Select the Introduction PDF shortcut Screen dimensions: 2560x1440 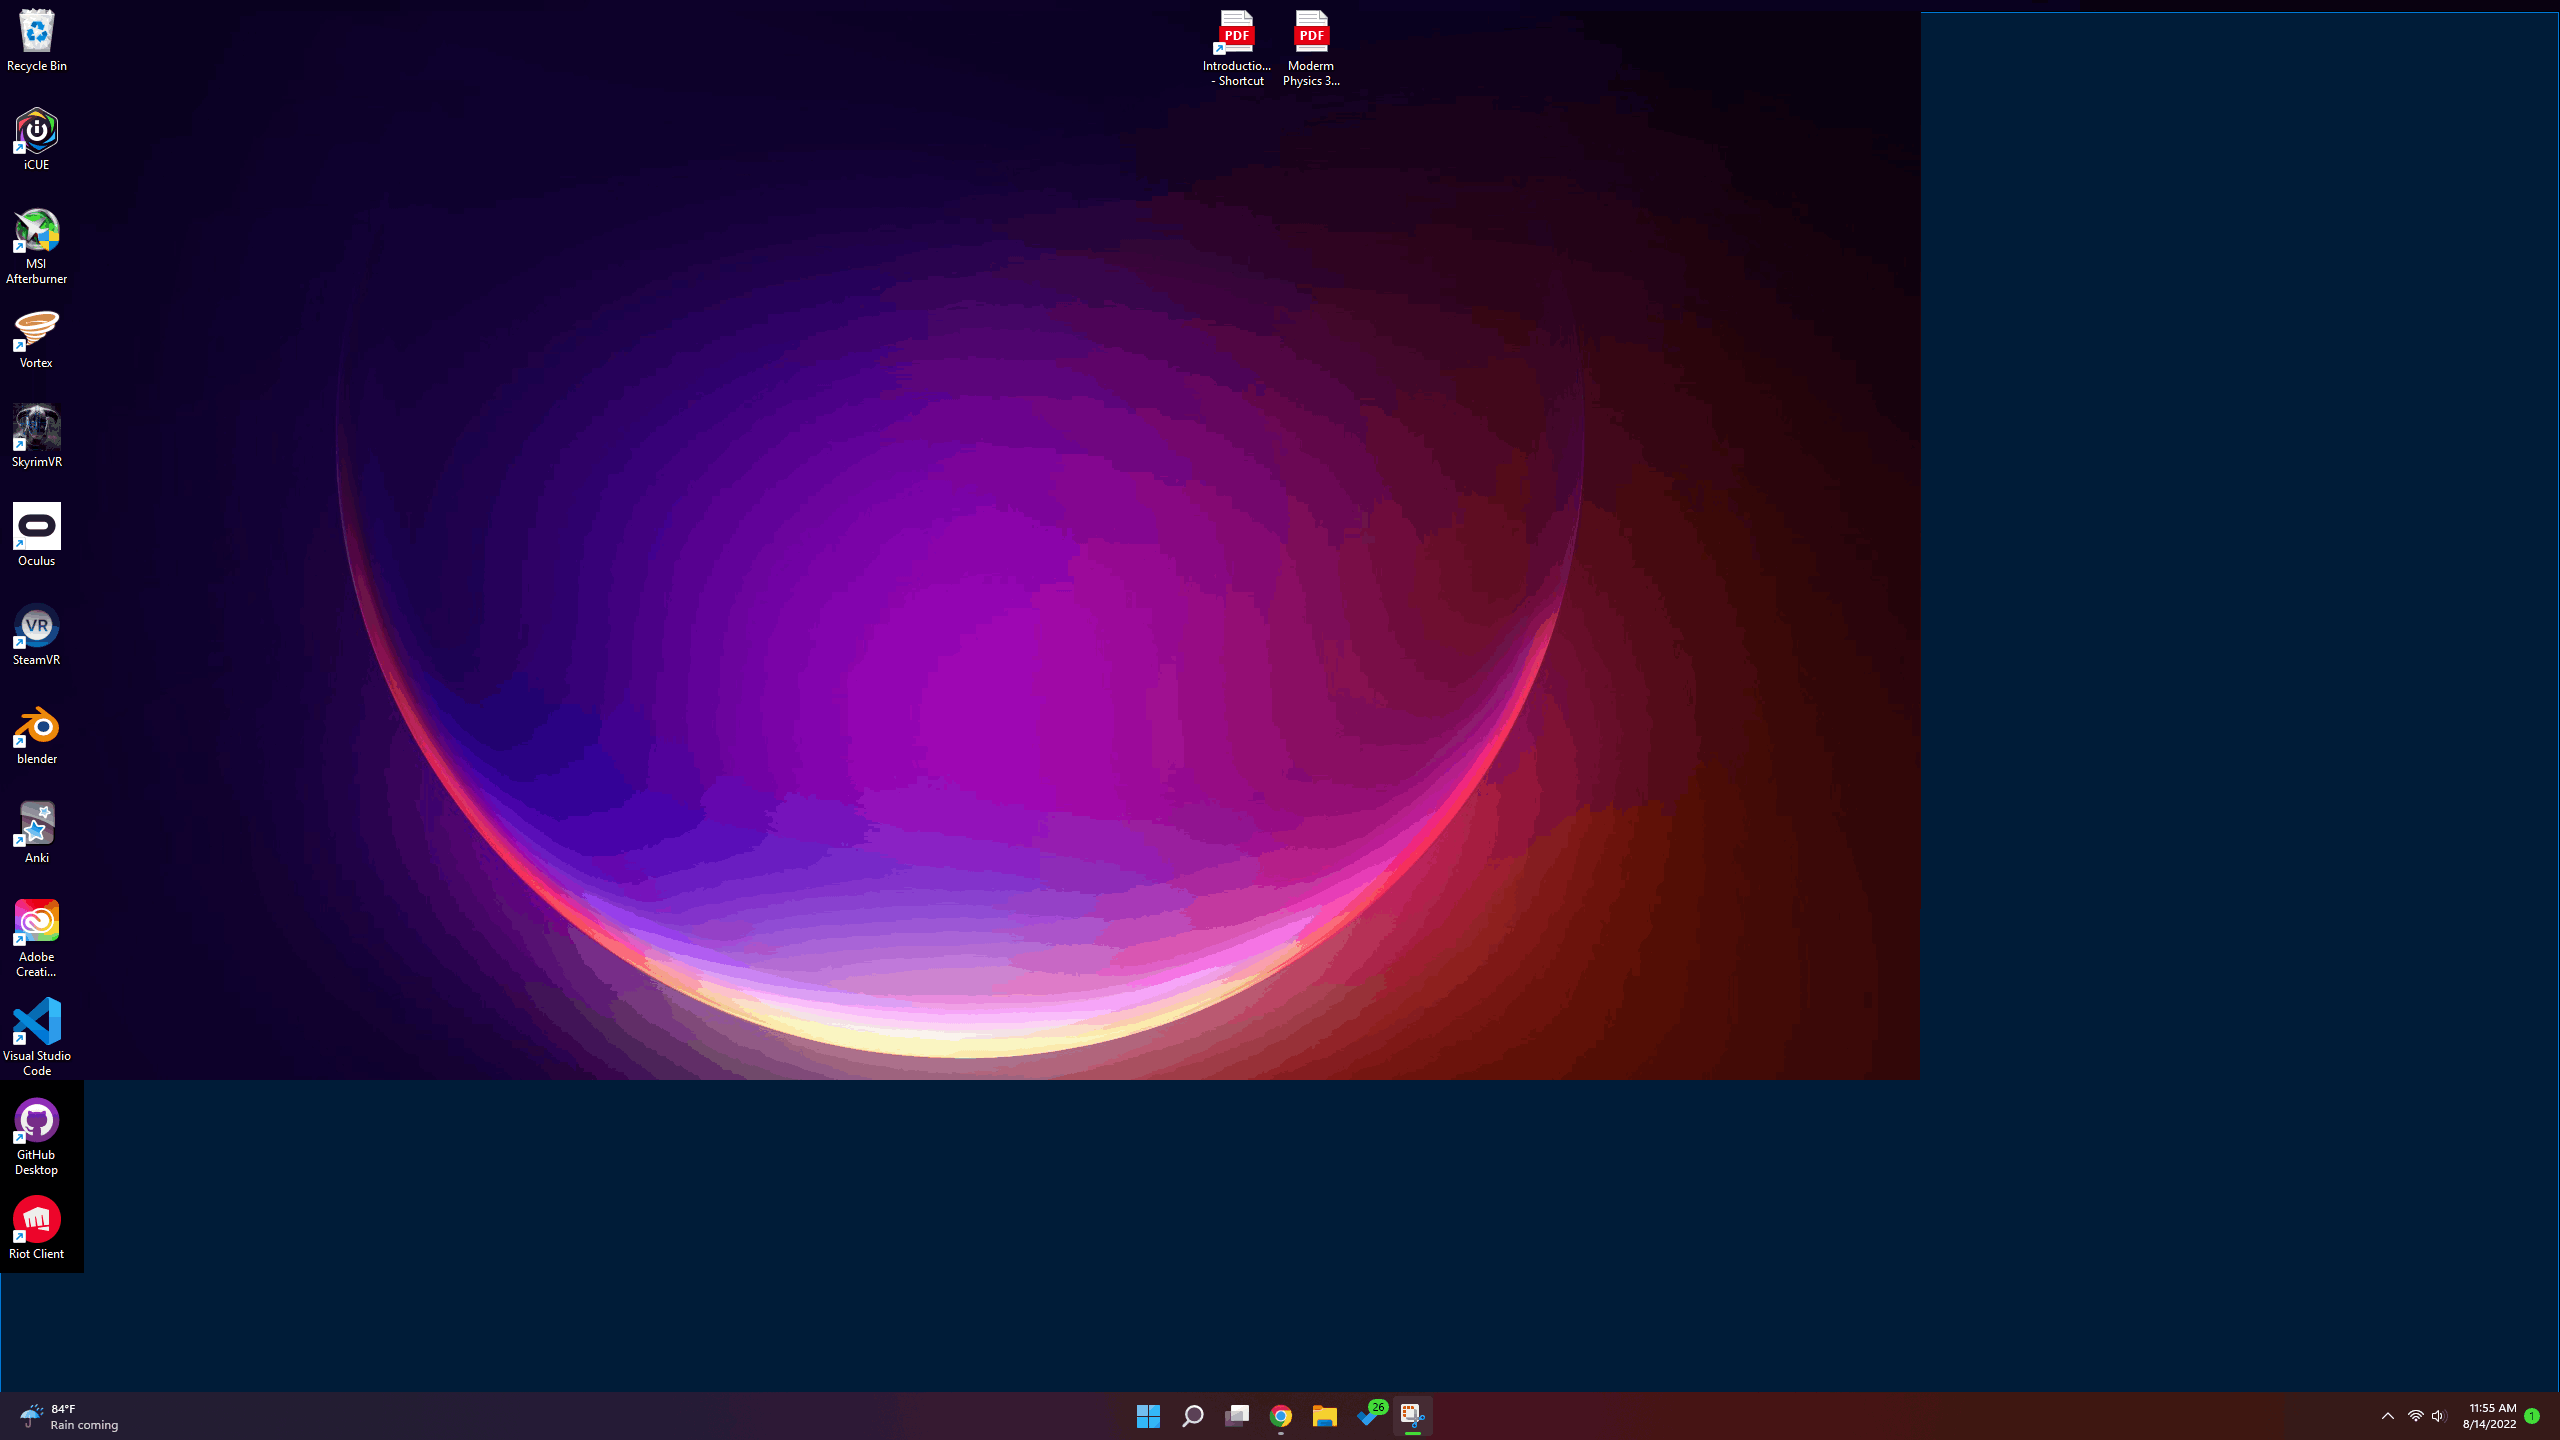click(x=1237, y=34)
